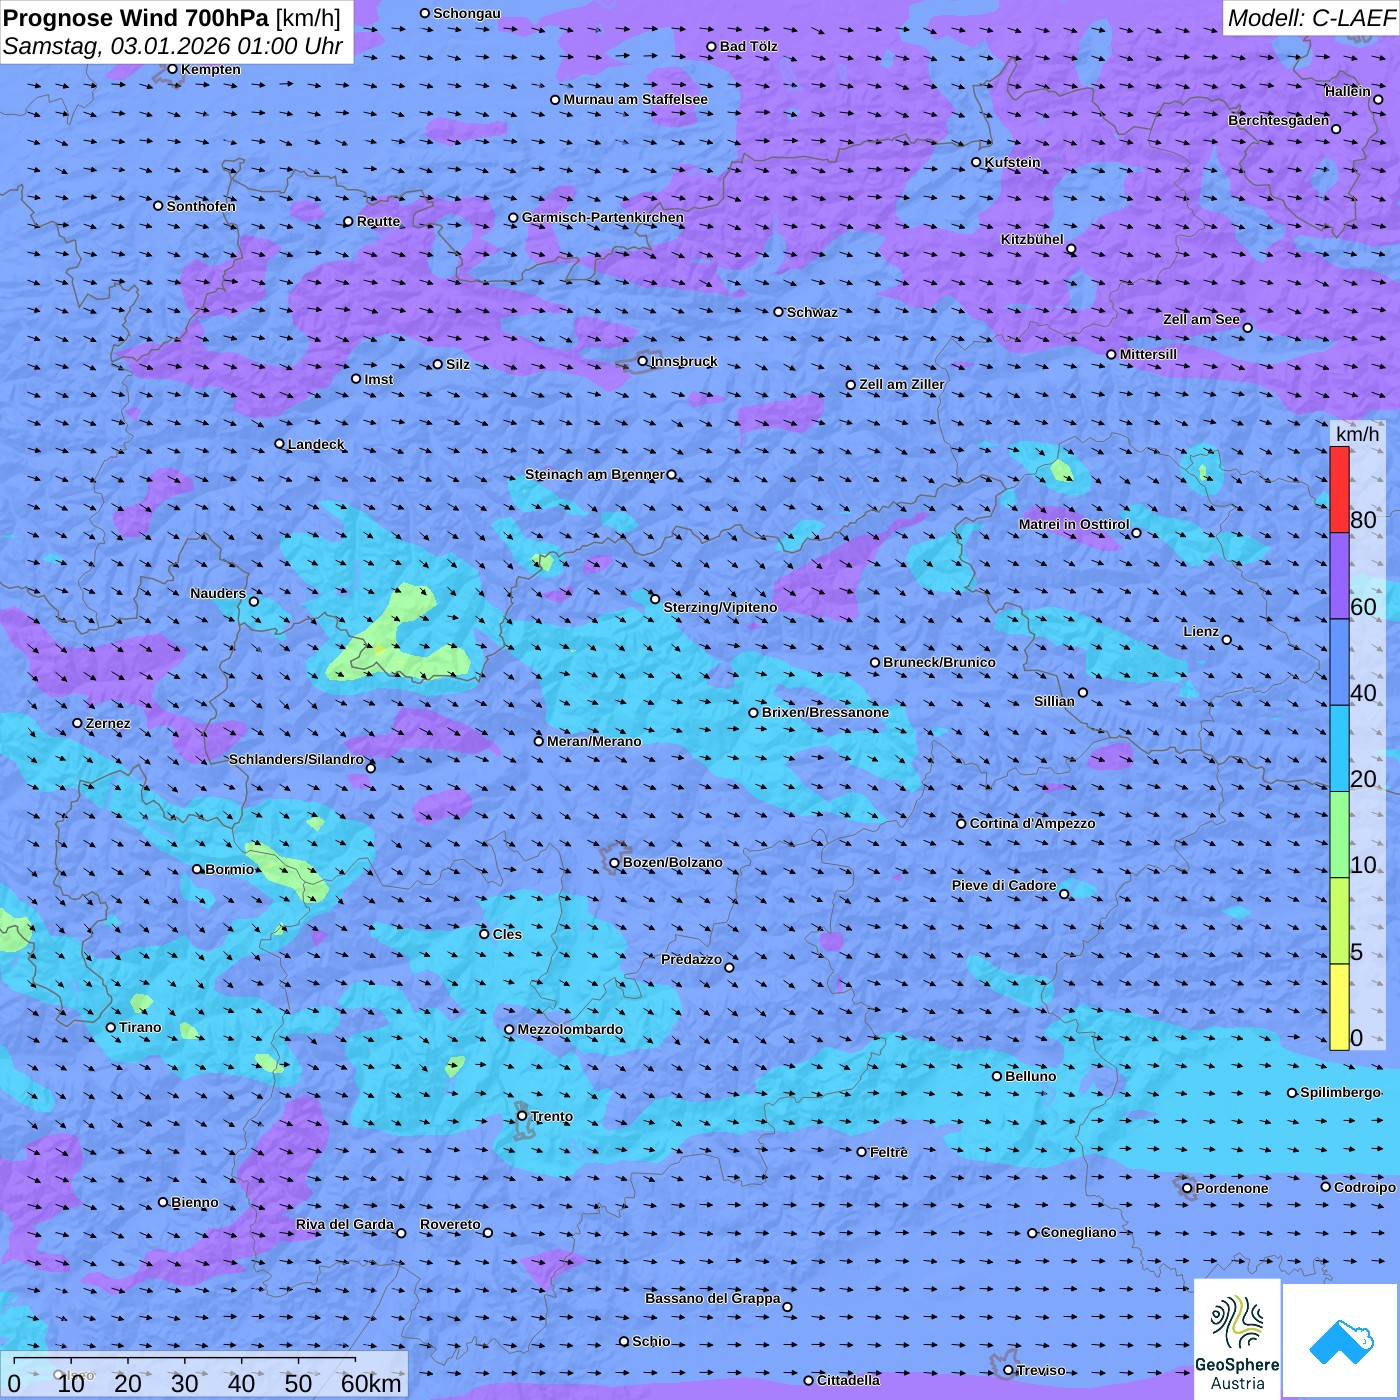Screen dimensions: 1400x1400
Task: Select the Pordenone city label
Action: pyautogui.click(x=1232, y=1188)
